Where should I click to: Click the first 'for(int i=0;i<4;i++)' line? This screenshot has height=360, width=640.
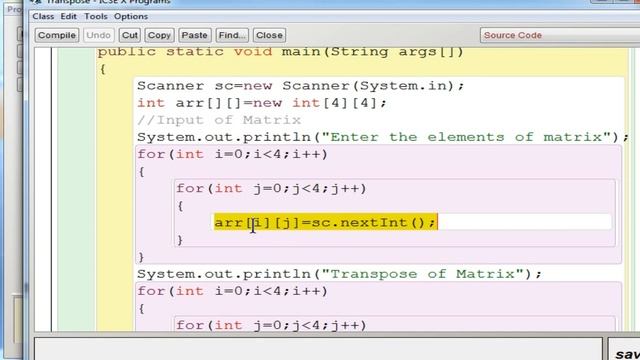(232, 155)
